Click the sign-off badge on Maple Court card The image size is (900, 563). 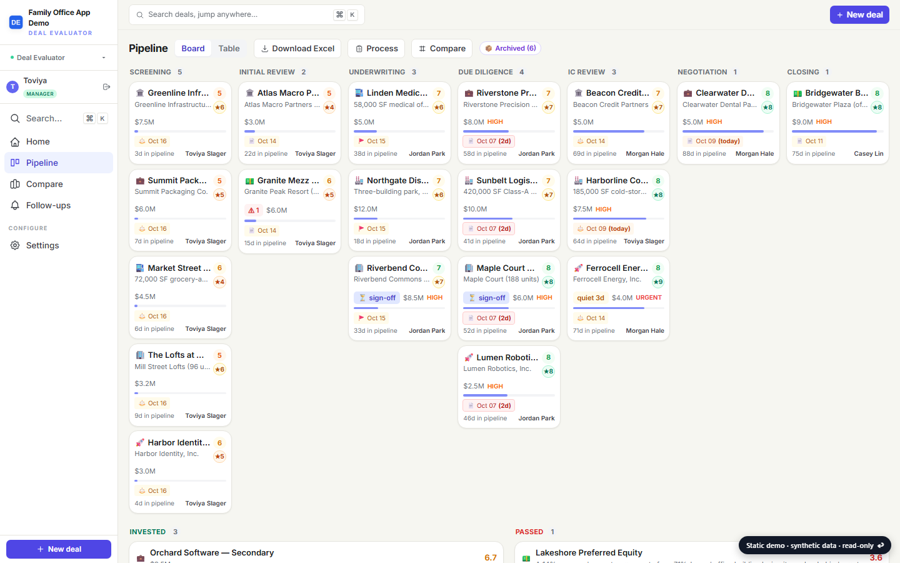point(486,298)
